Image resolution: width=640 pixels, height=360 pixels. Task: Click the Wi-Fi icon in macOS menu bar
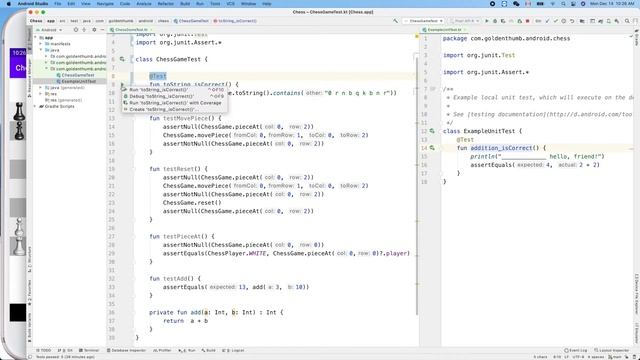pyautogui.click(x=553, y=4)
